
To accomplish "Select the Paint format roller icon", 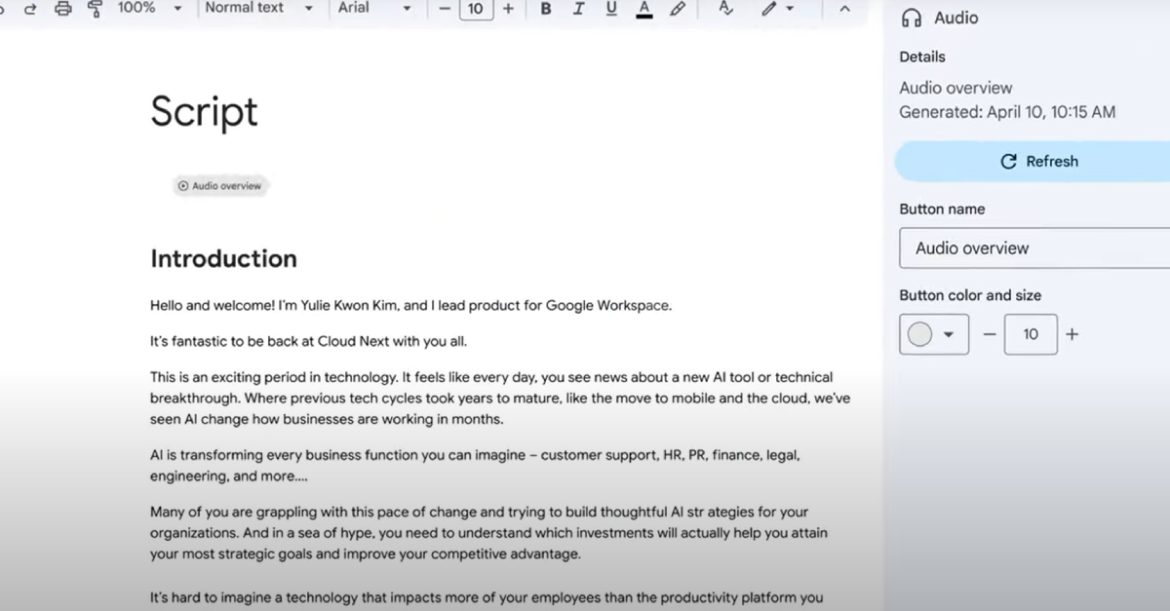I will click(x=95, y=9).
